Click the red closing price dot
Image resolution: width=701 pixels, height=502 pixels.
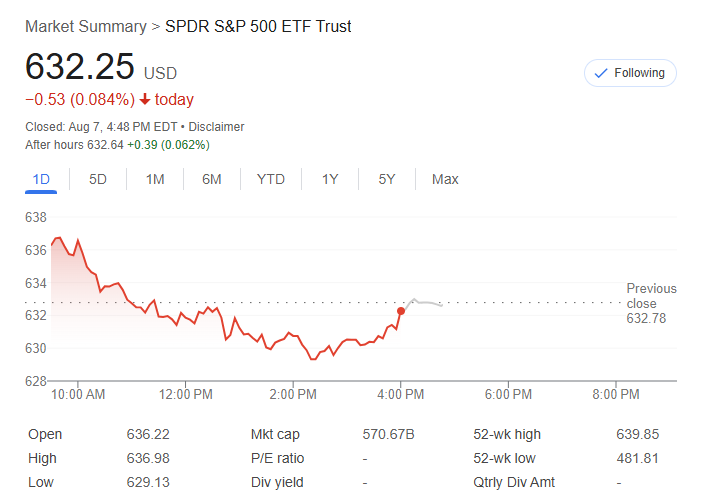point(401,311)
